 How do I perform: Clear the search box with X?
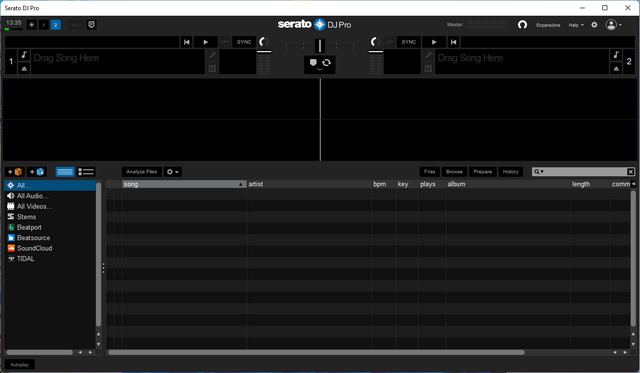point(630,172)
